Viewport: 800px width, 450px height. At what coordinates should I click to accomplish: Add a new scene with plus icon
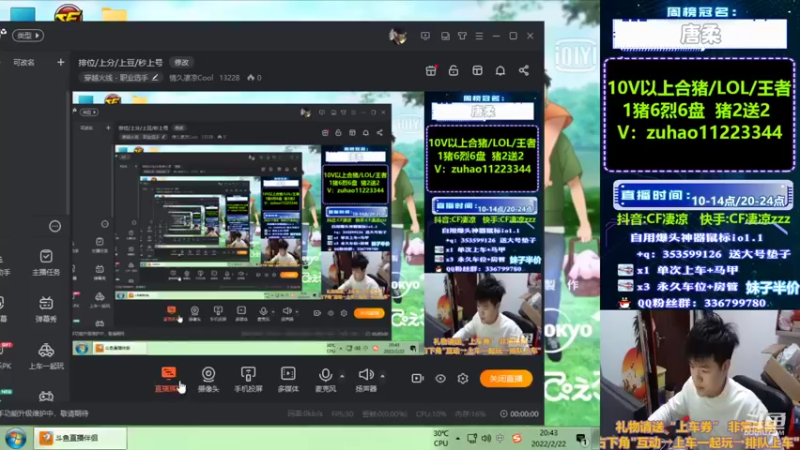click(61, 62)
